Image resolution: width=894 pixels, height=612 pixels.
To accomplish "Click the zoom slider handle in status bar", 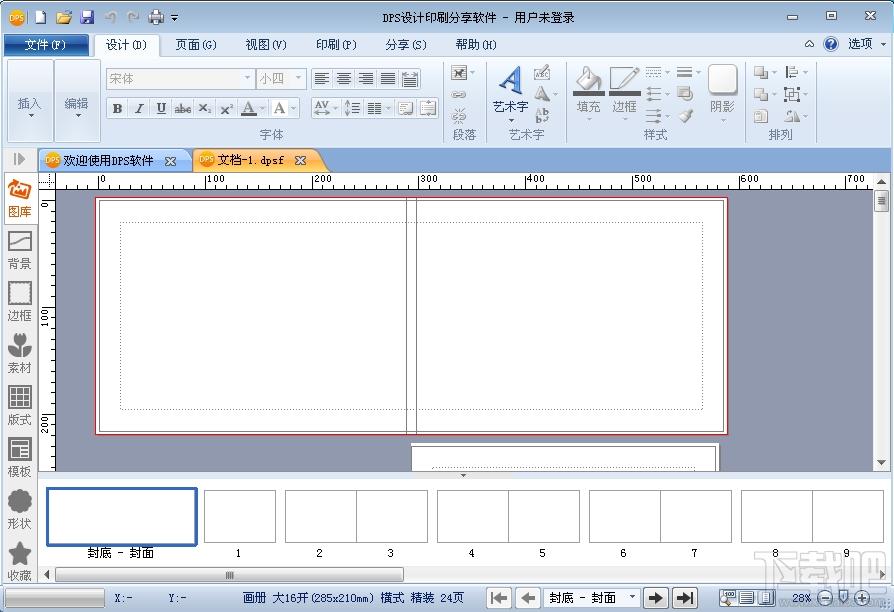I will click(844, 597).
